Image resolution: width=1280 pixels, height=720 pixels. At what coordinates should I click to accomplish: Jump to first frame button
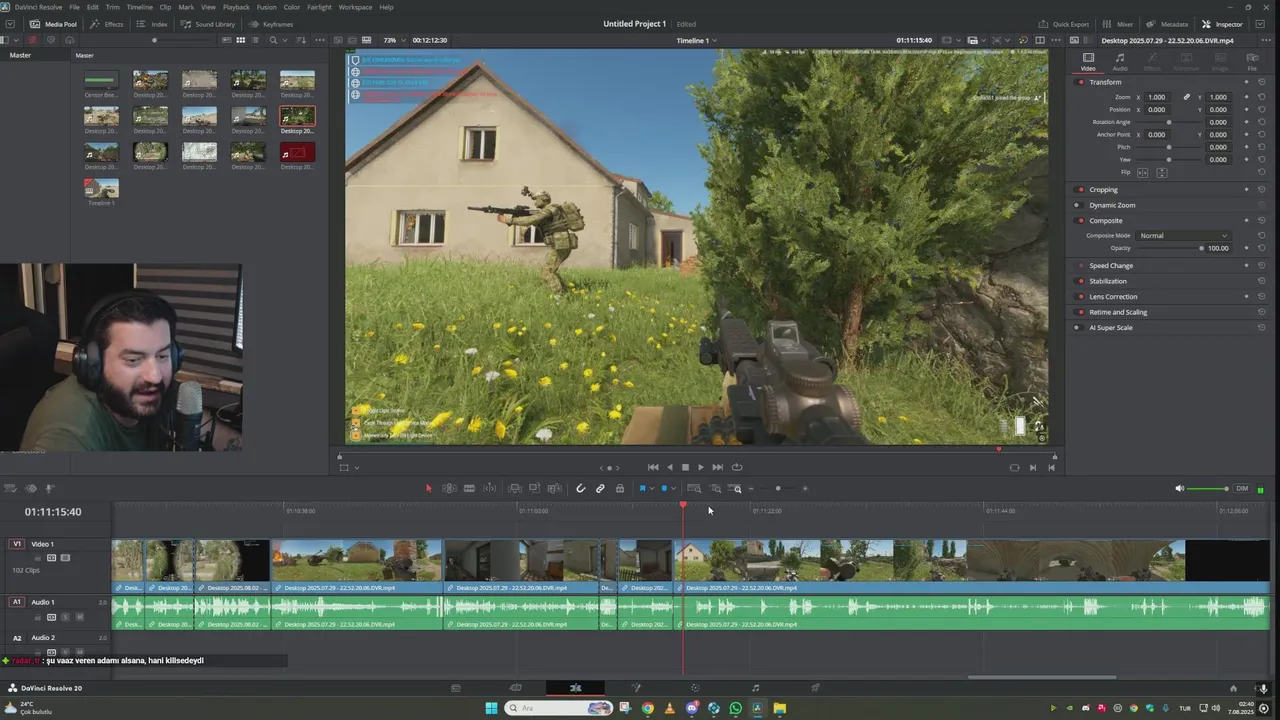(x=653, y=467)
